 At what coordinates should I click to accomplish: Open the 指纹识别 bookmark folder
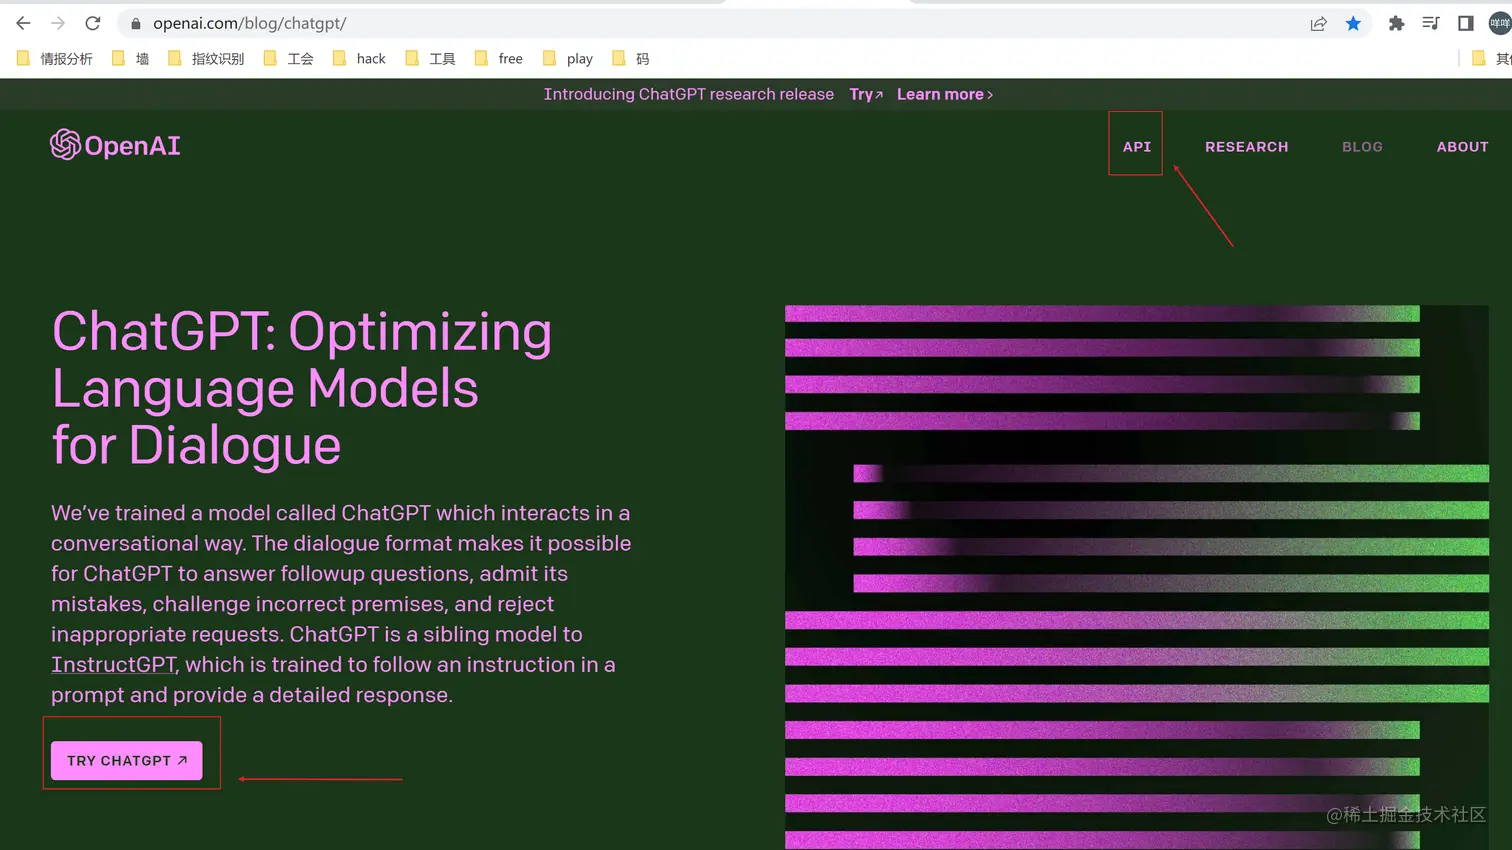click(206, 59)
